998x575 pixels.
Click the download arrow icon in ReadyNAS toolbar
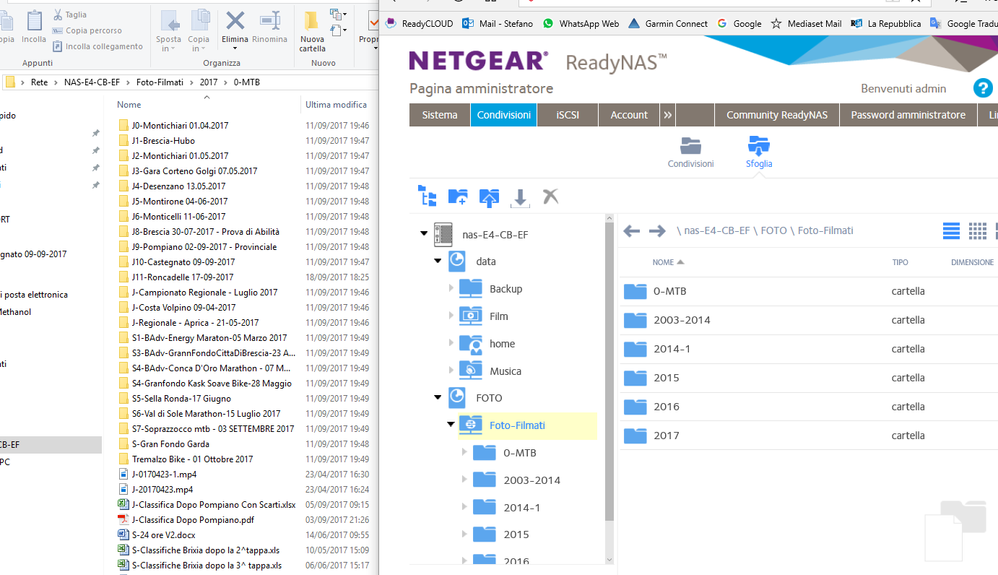coord(520,198)
